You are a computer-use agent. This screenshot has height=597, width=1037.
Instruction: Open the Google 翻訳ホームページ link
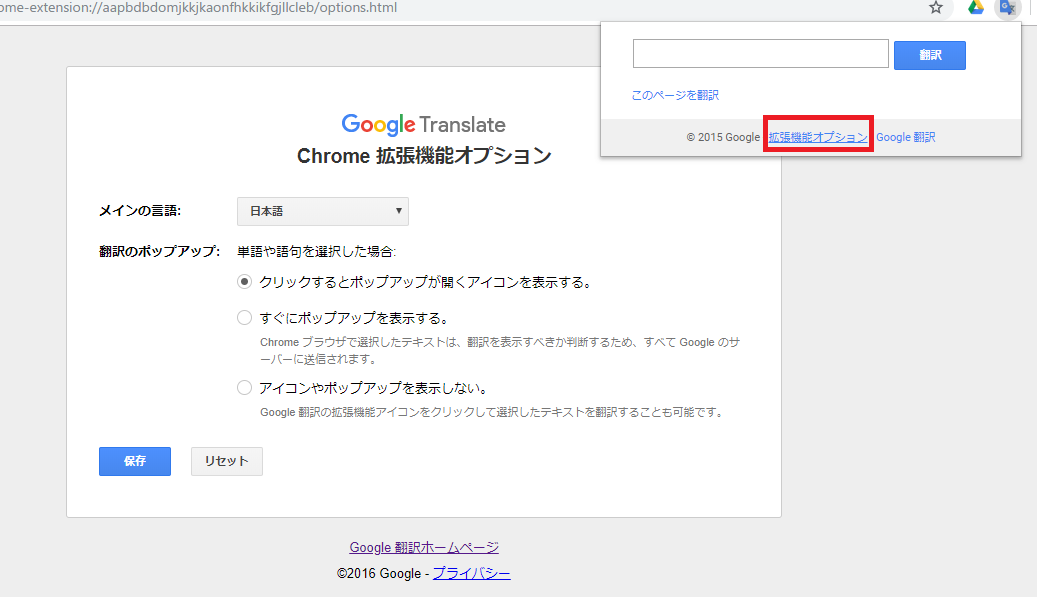[x=424, y=547]
